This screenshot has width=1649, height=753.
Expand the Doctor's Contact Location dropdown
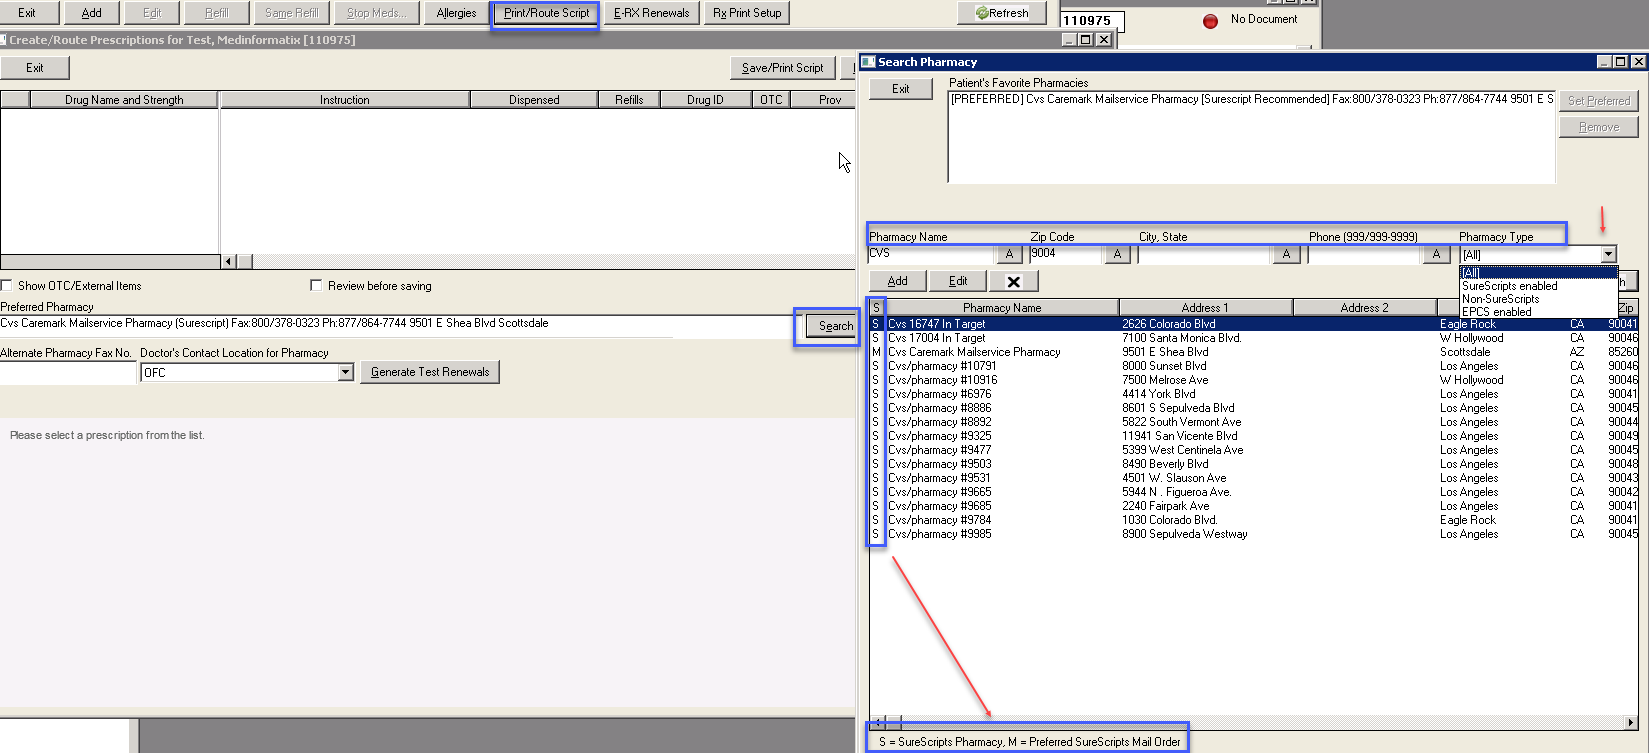[345, 373]
